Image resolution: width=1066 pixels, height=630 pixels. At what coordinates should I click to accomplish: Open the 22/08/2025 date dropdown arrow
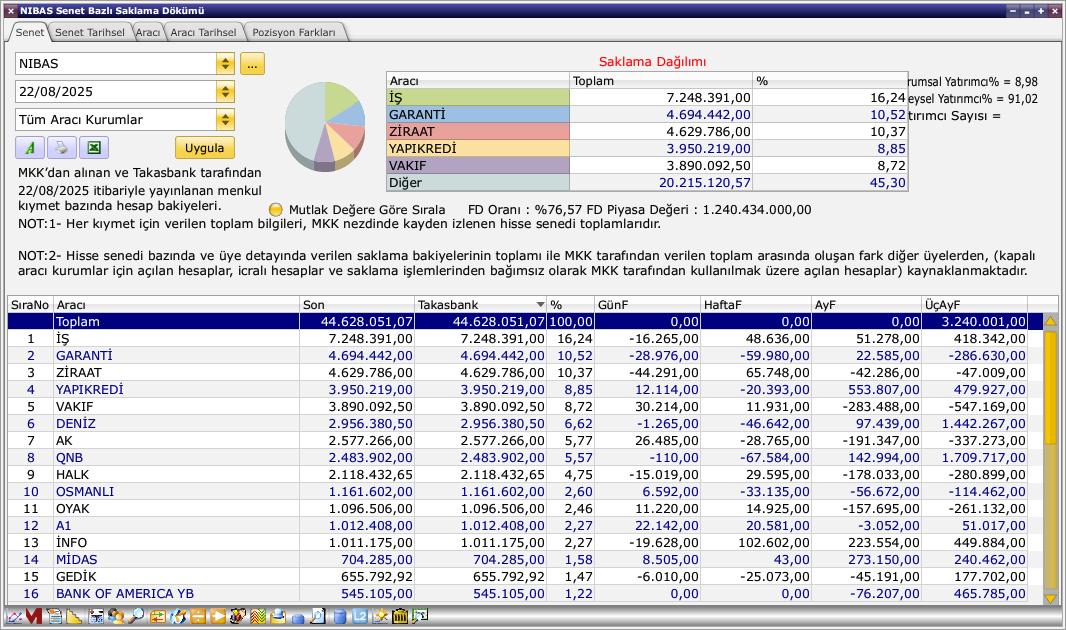point(225,92)
